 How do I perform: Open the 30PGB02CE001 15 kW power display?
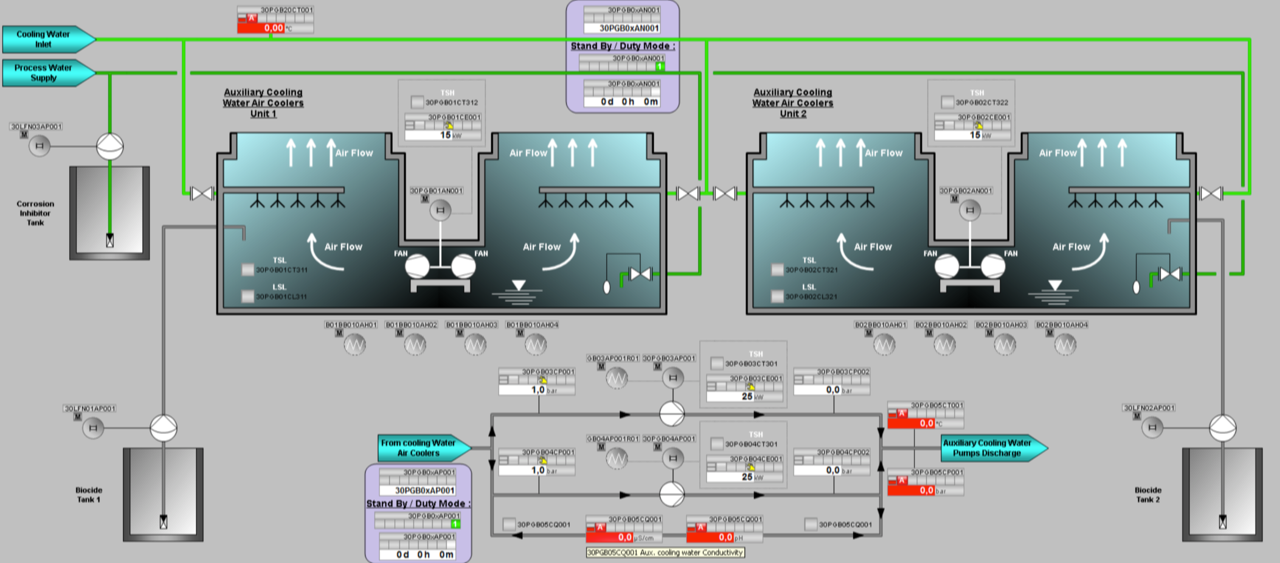(973, 126)
